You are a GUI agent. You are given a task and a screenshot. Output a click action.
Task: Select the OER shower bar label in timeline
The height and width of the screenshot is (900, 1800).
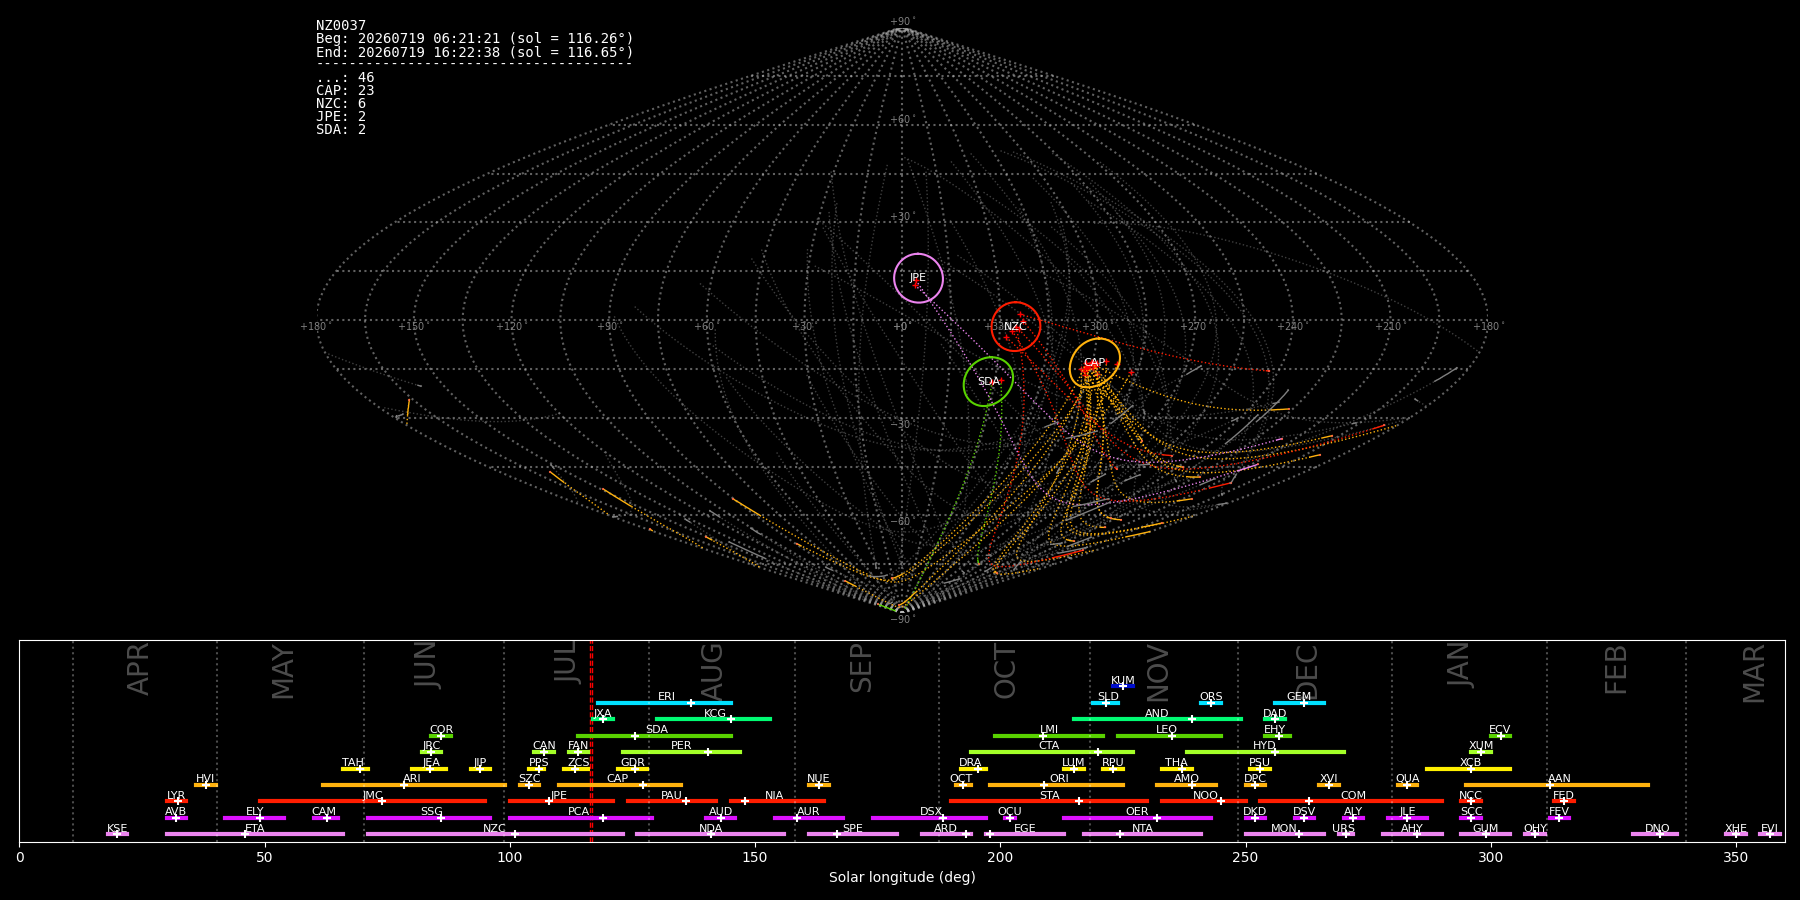pos(1137,812)
